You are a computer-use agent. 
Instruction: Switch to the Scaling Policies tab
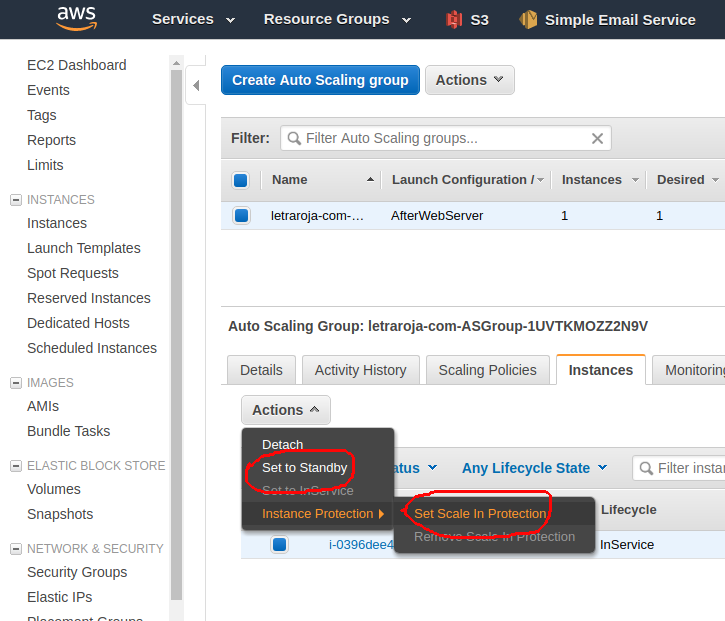click(487, 370)
